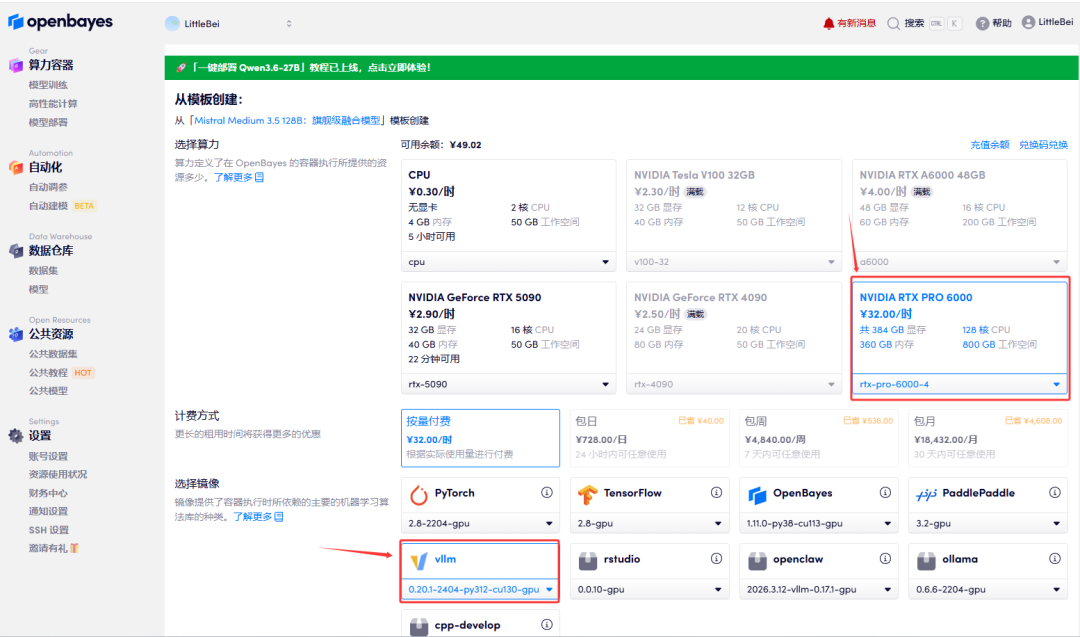
Task: Click the LittleBei user avatar icon
Action: pos(1028,23)
